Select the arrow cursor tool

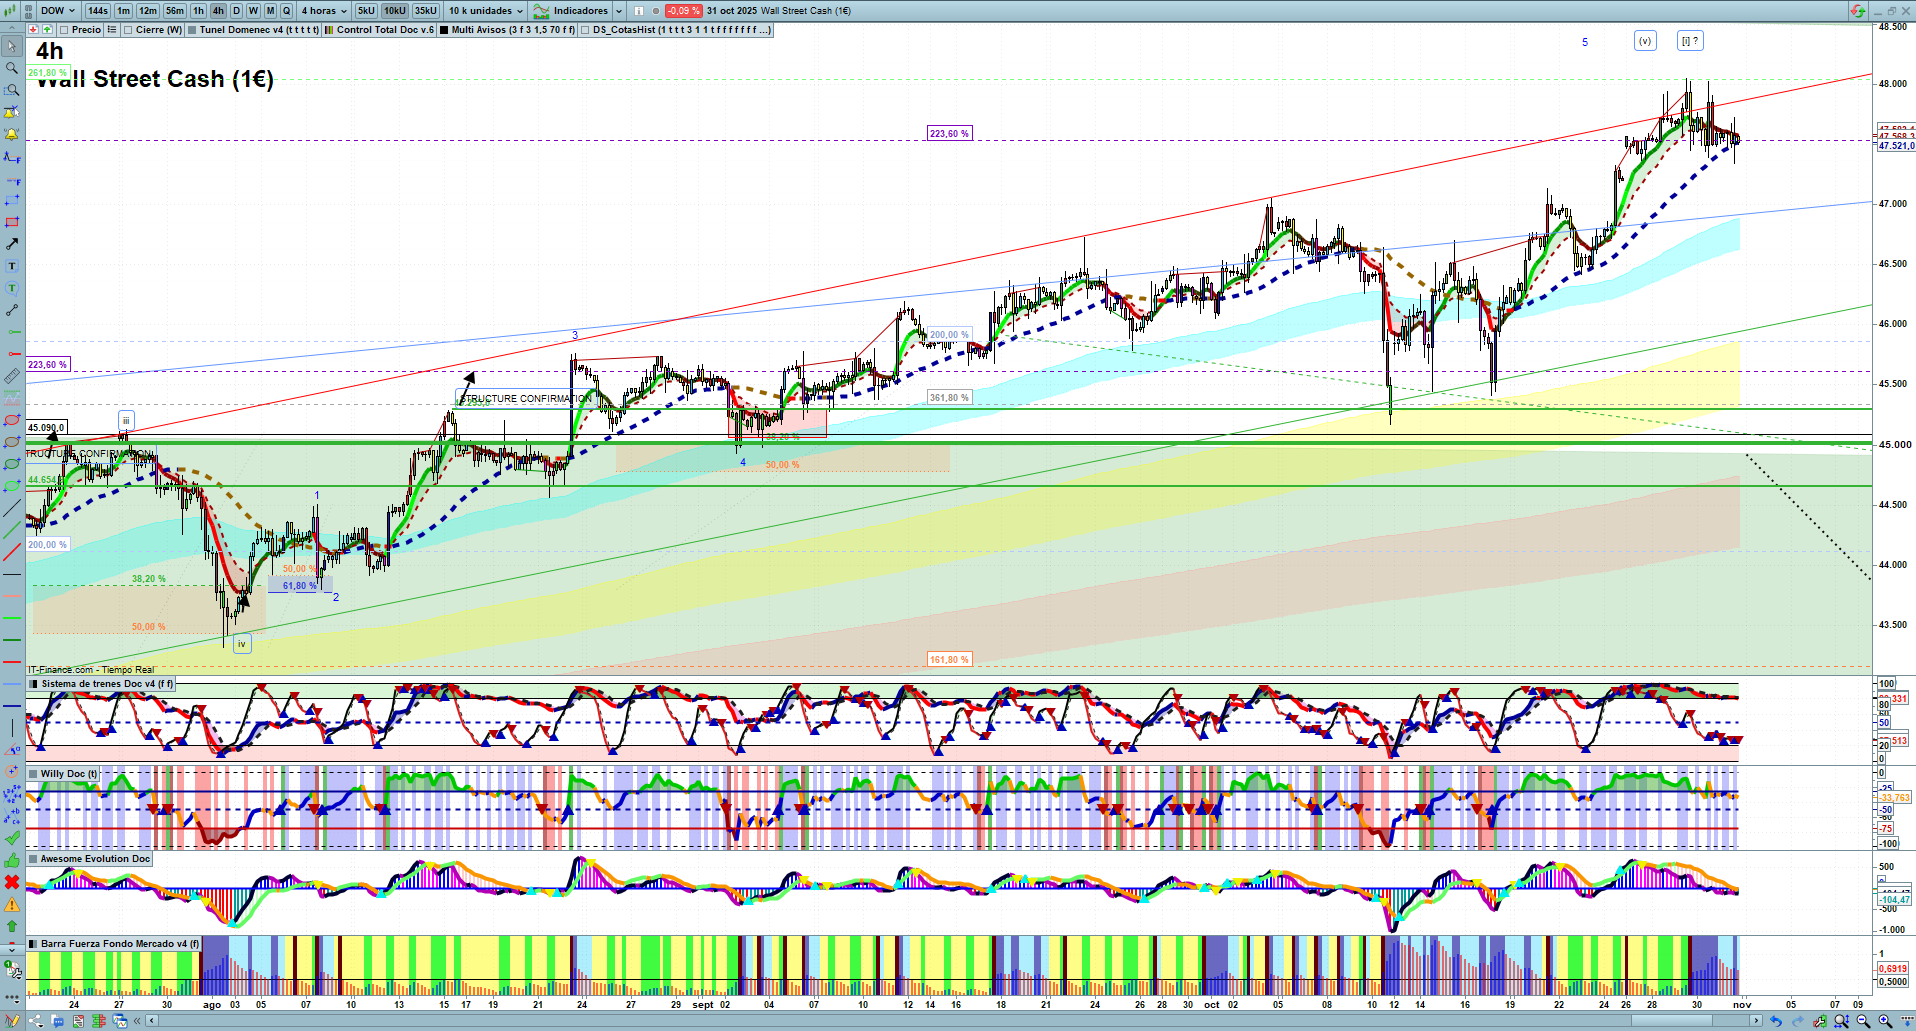tap(12, 47)
